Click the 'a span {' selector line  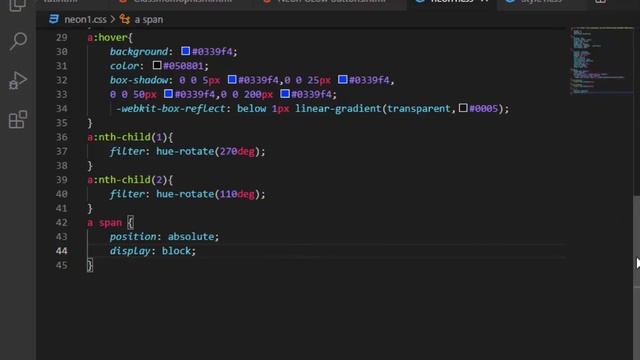110,223
